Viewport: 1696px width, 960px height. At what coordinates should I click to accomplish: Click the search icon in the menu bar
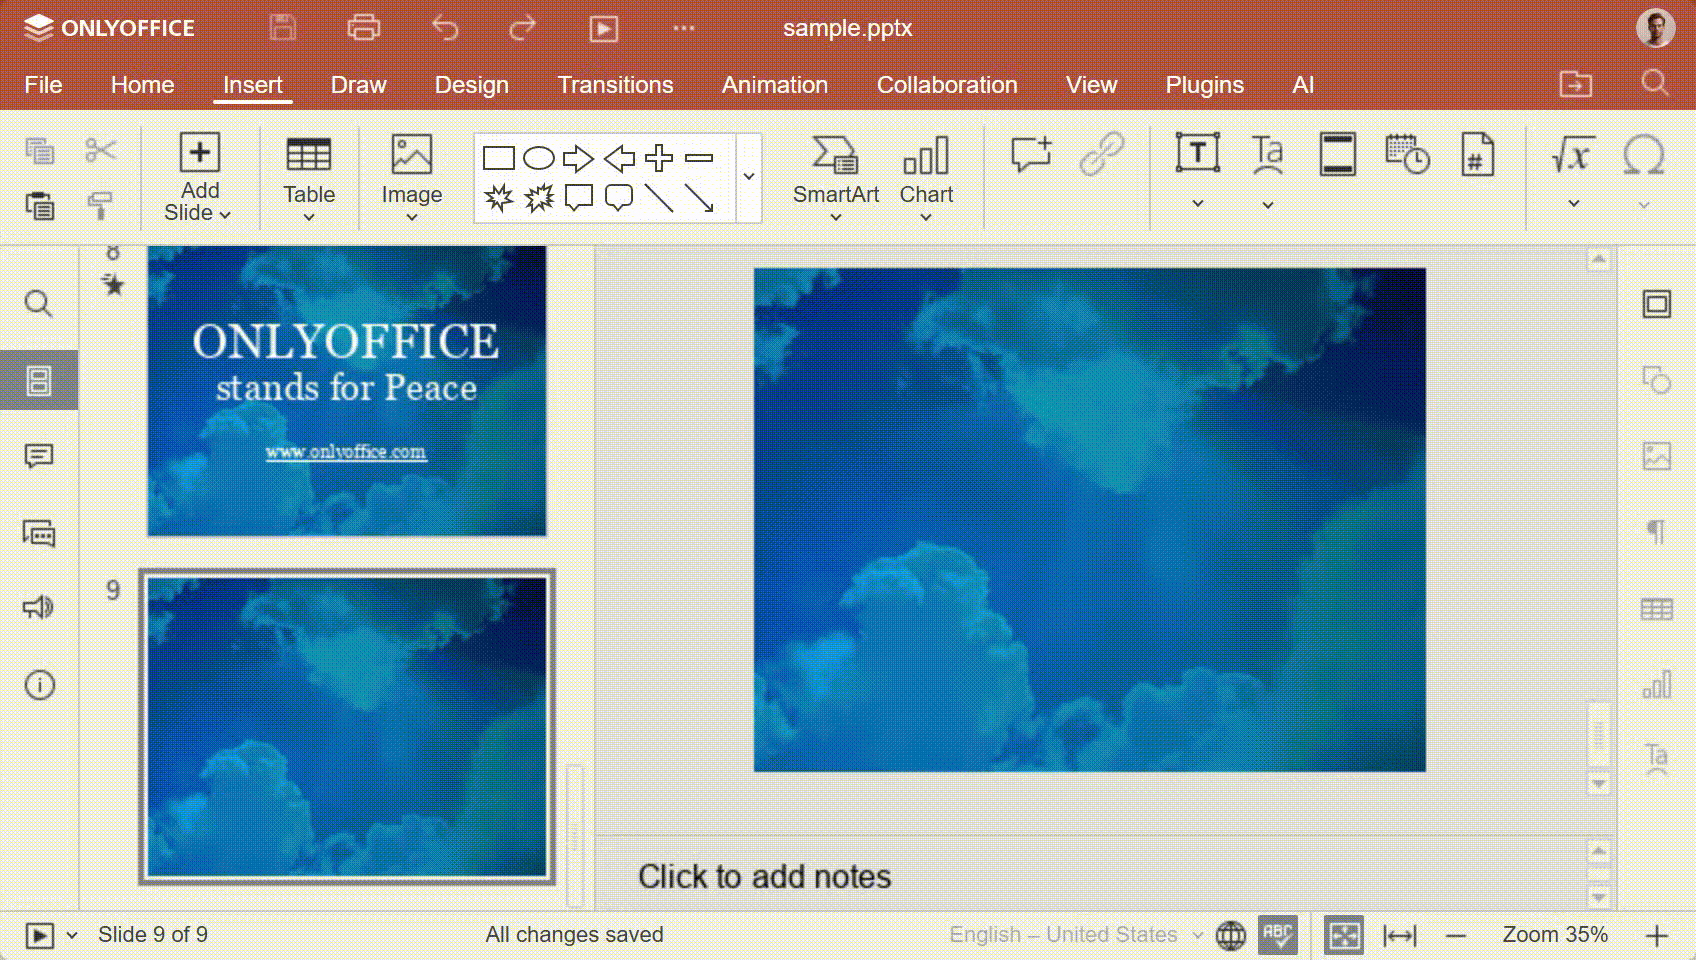1655,83
